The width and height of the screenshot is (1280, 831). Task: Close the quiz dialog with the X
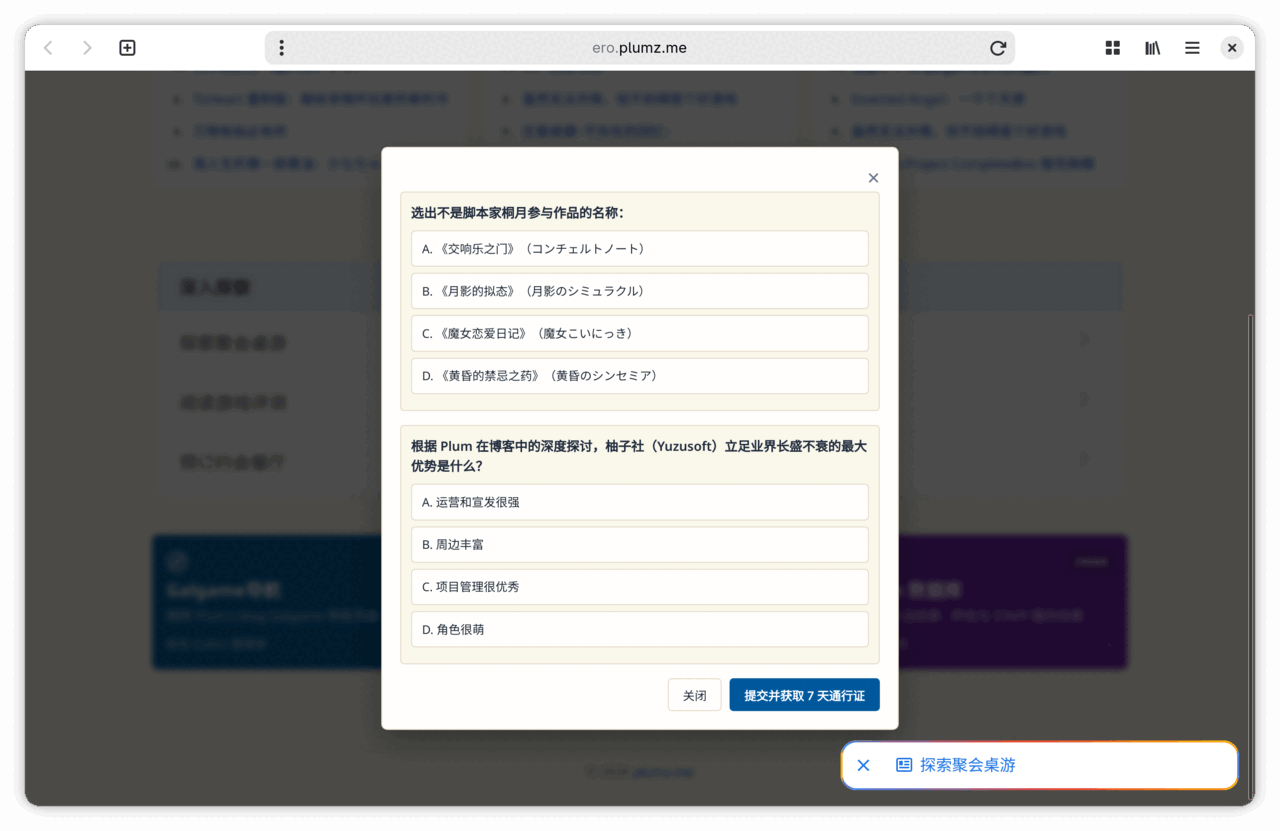click(x=873, y=178)
